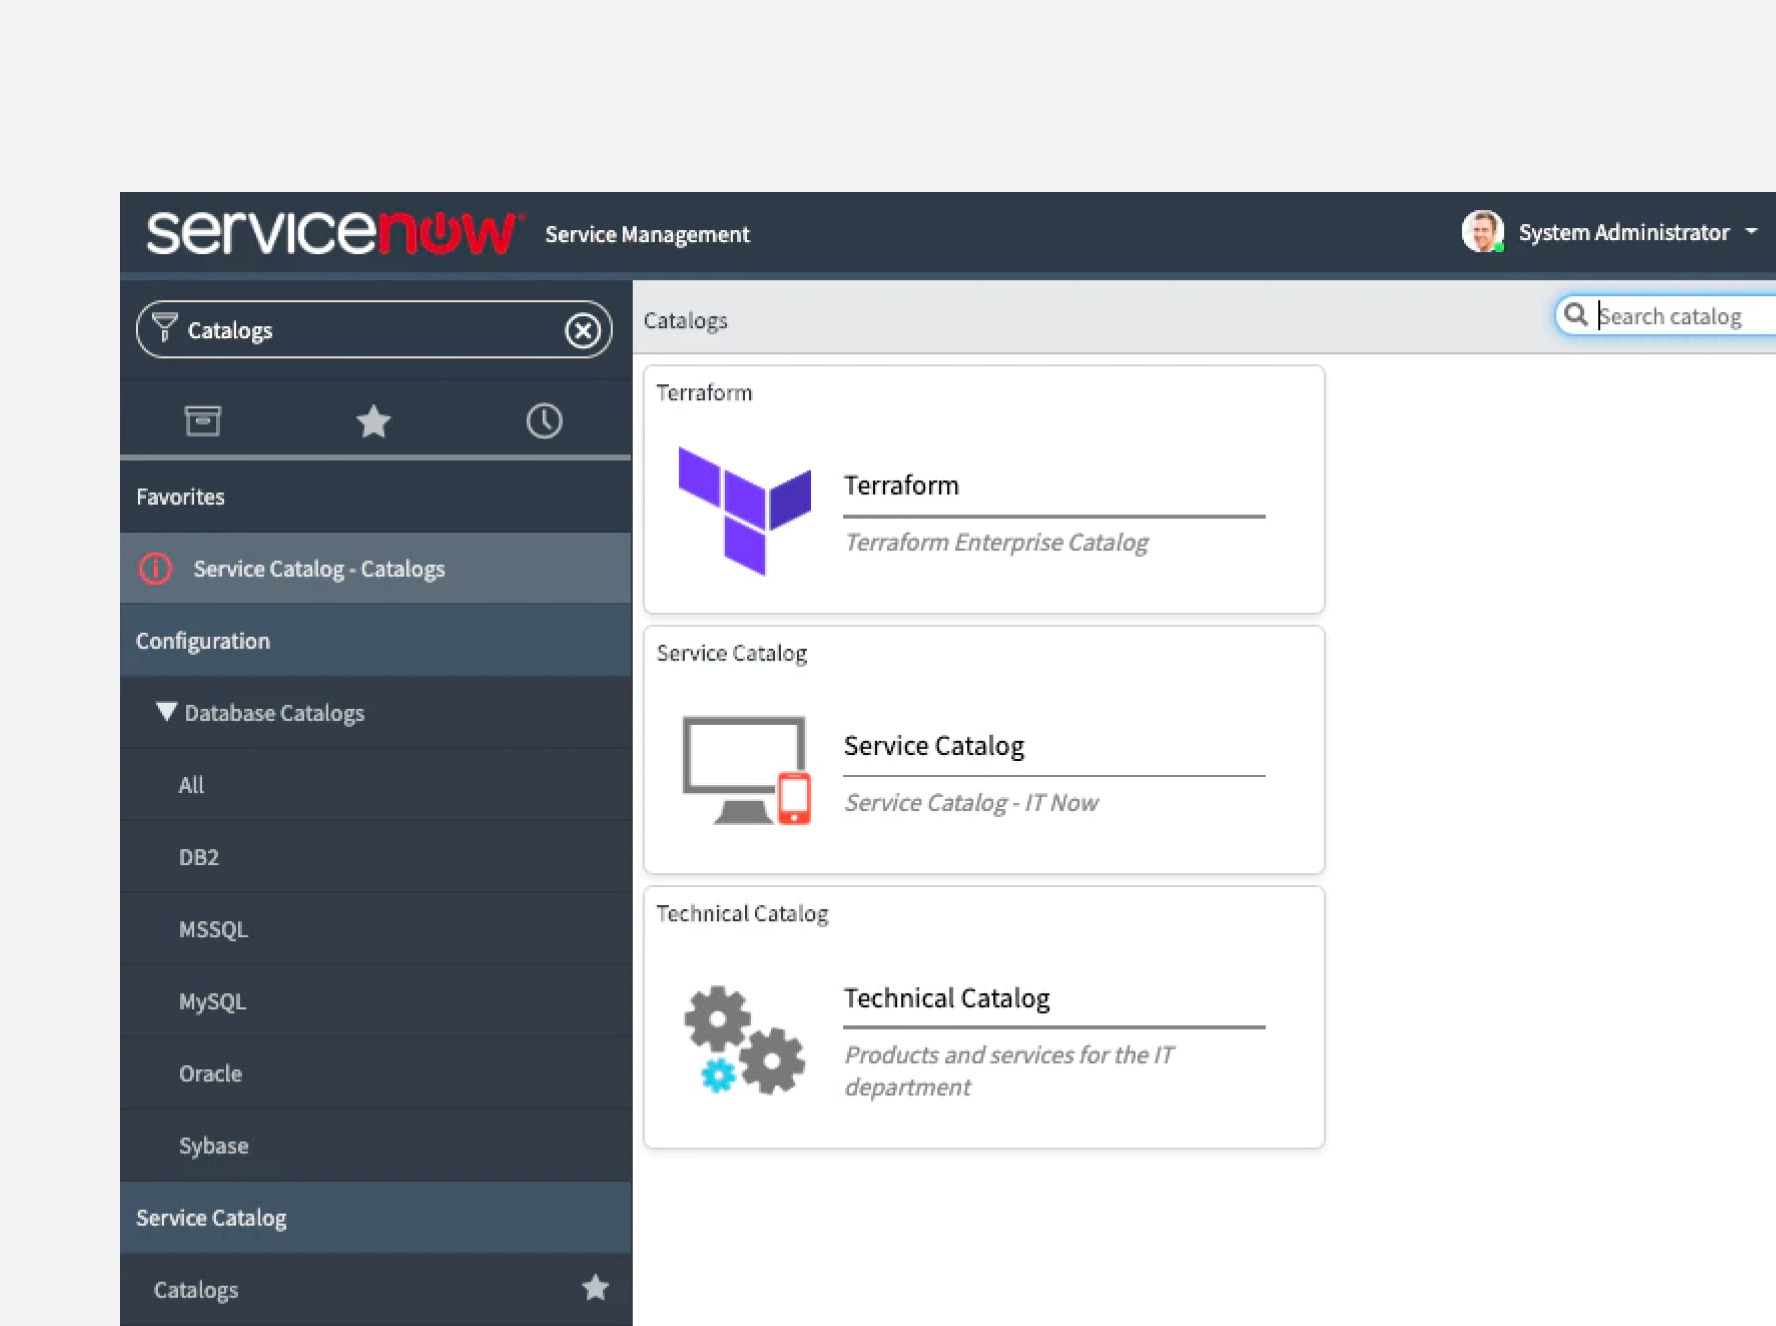
Task: Collapse the Database Catalogs tree
Action: tap(166, 712)
